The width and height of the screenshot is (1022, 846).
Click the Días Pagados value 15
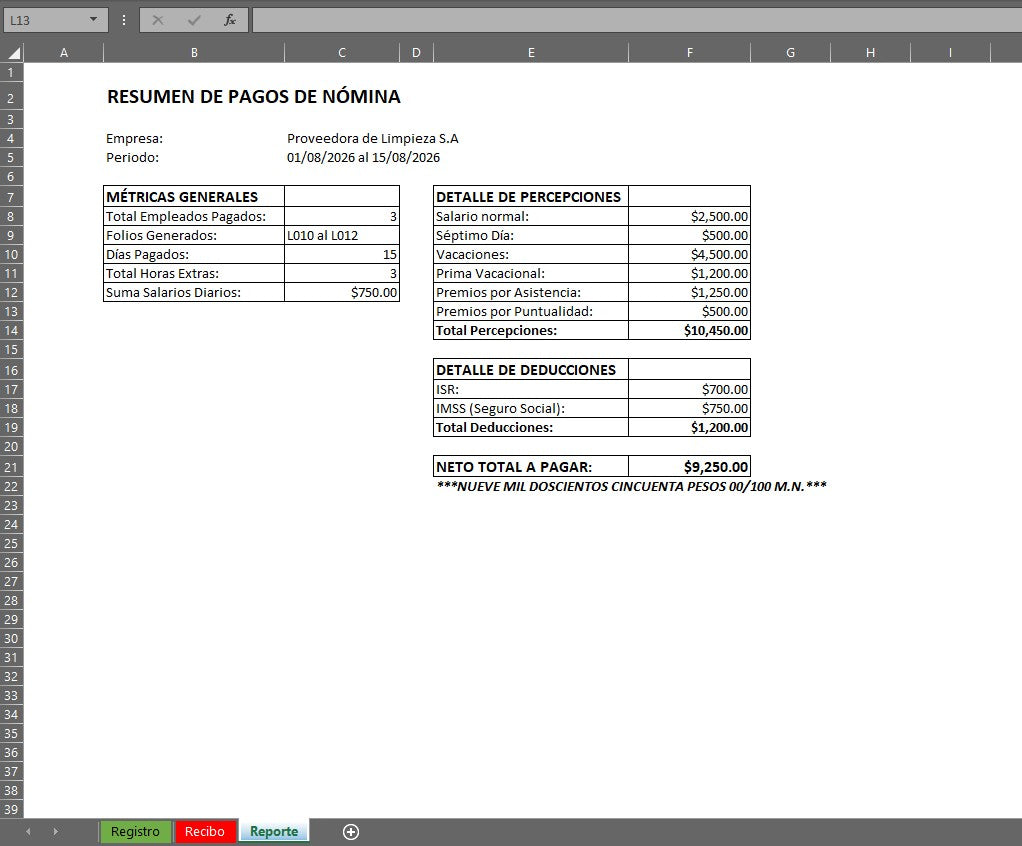coord(342,254)
